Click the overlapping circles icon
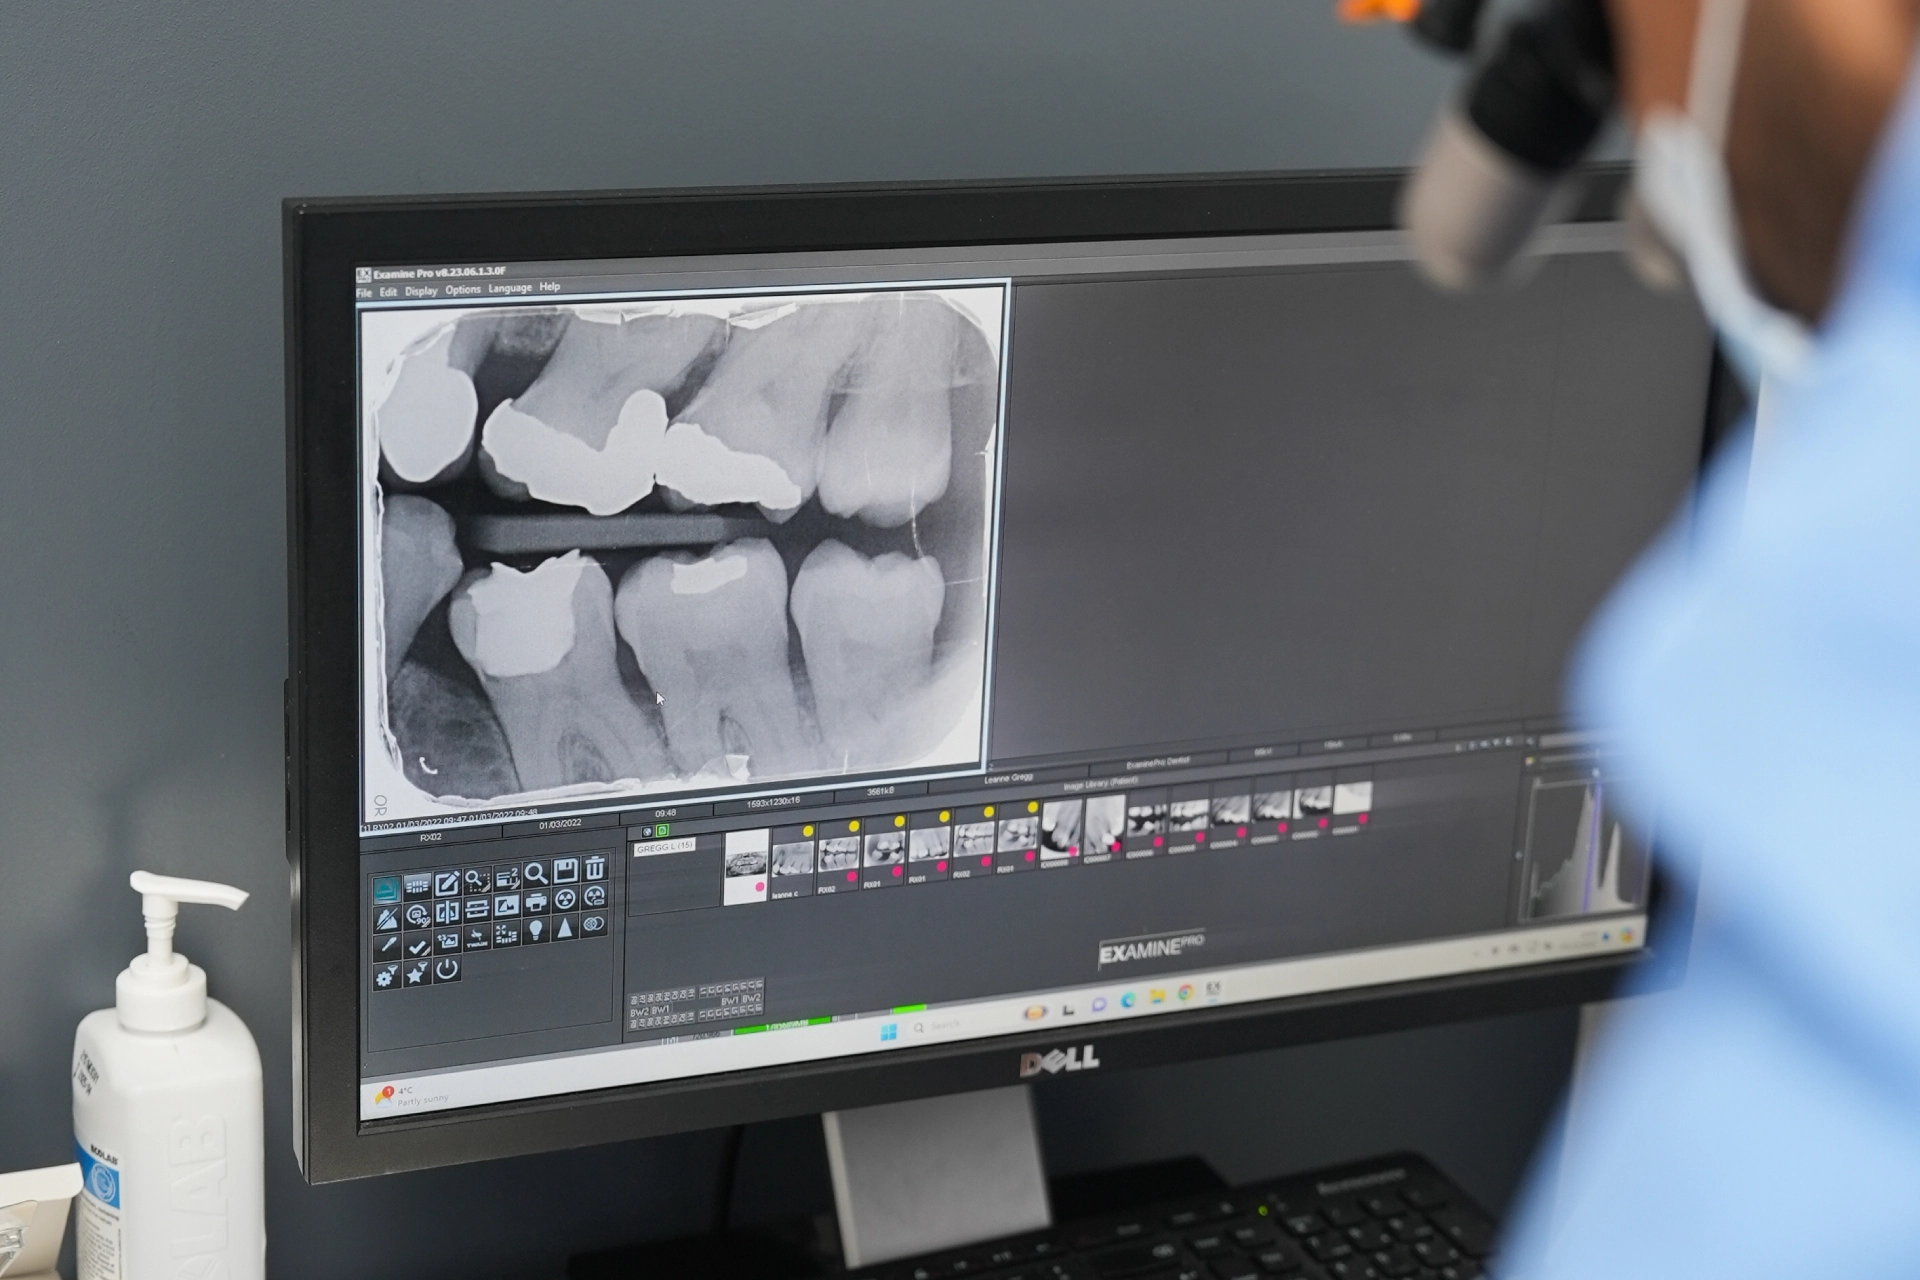Viewport: 1920px width, 1280px height. (x=594, y=924)
